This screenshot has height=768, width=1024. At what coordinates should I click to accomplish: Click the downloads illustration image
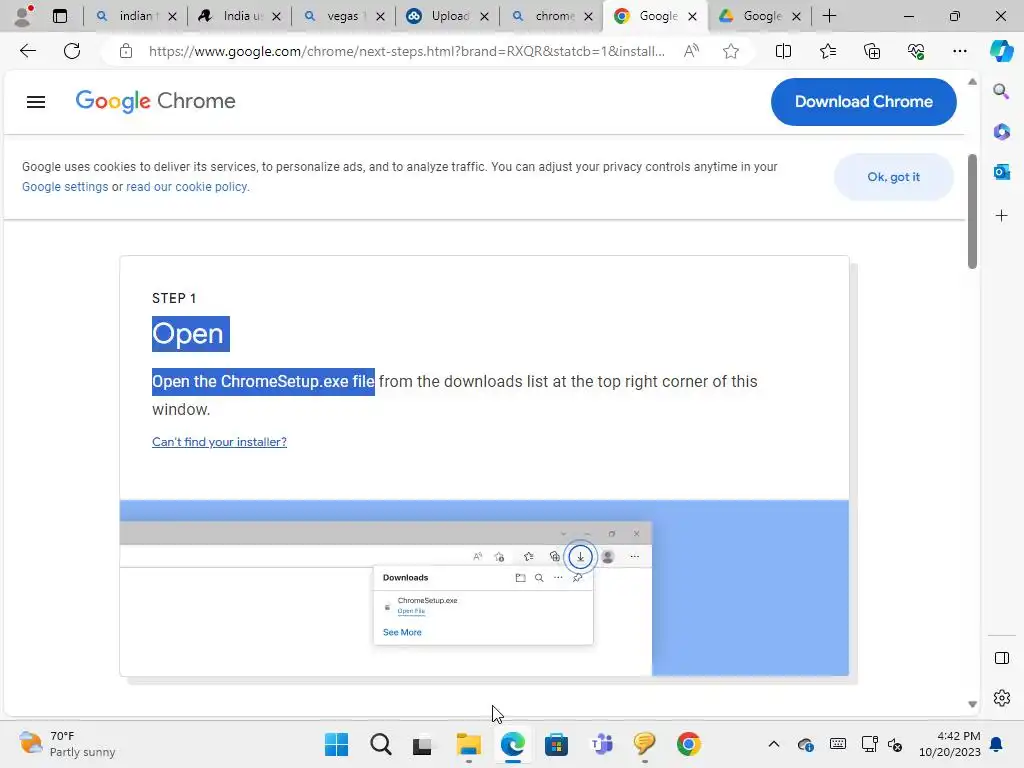coord(485,588)
